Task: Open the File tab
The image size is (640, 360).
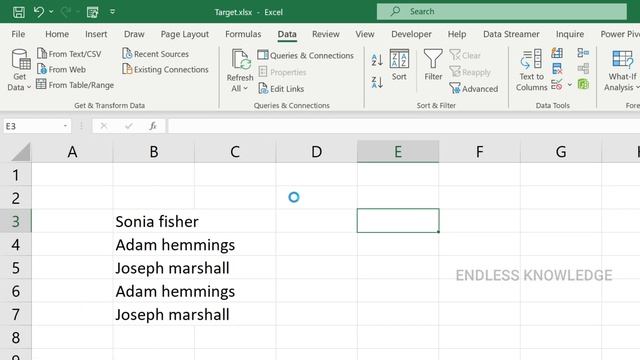Action: 18,34
